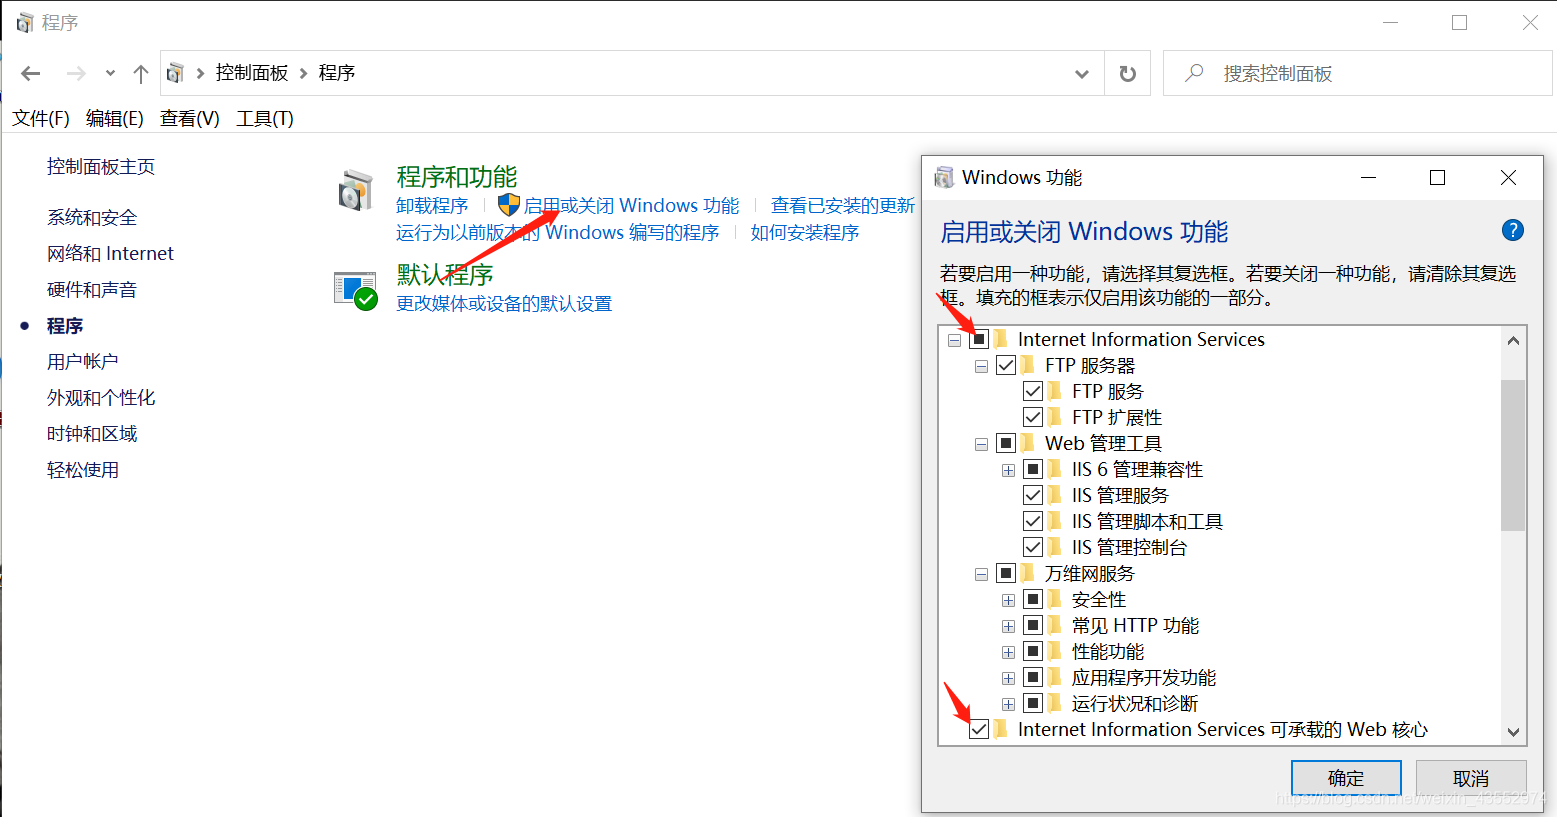Open the address bar history dropdown
The width and height of the screenshot is (1557, 817).
(x=1081, y=73)
